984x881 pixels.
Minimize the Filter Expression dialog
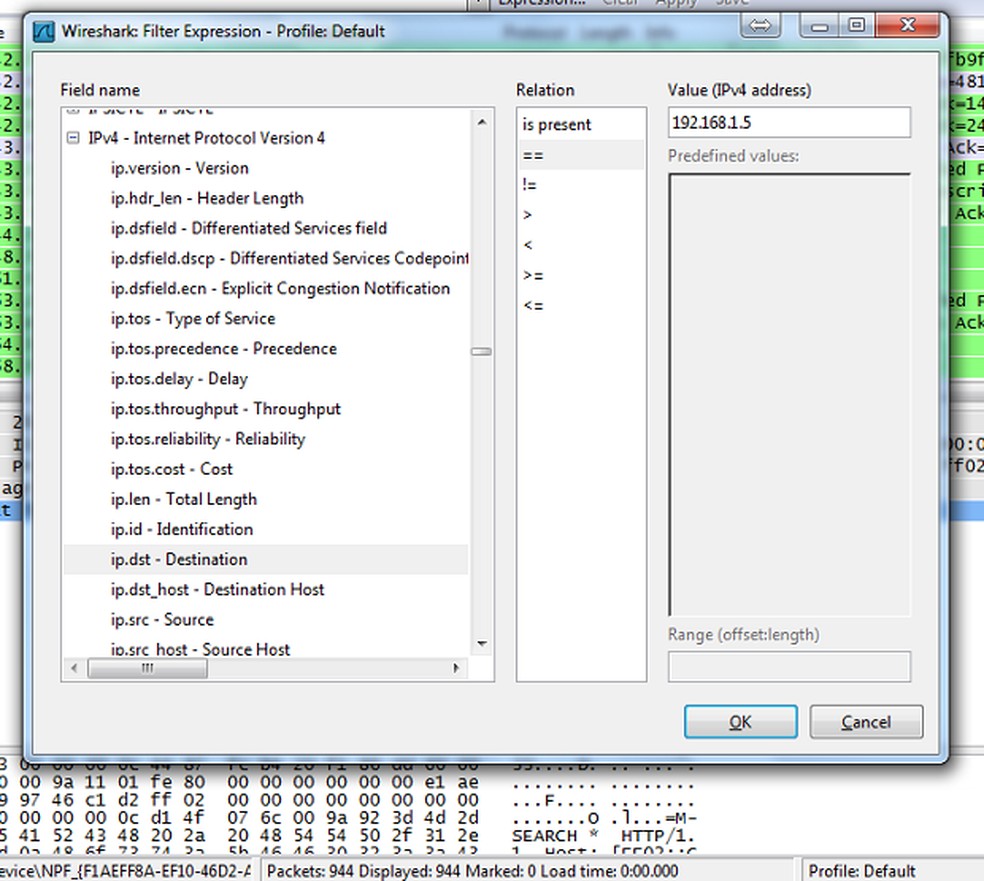point(819,26)
